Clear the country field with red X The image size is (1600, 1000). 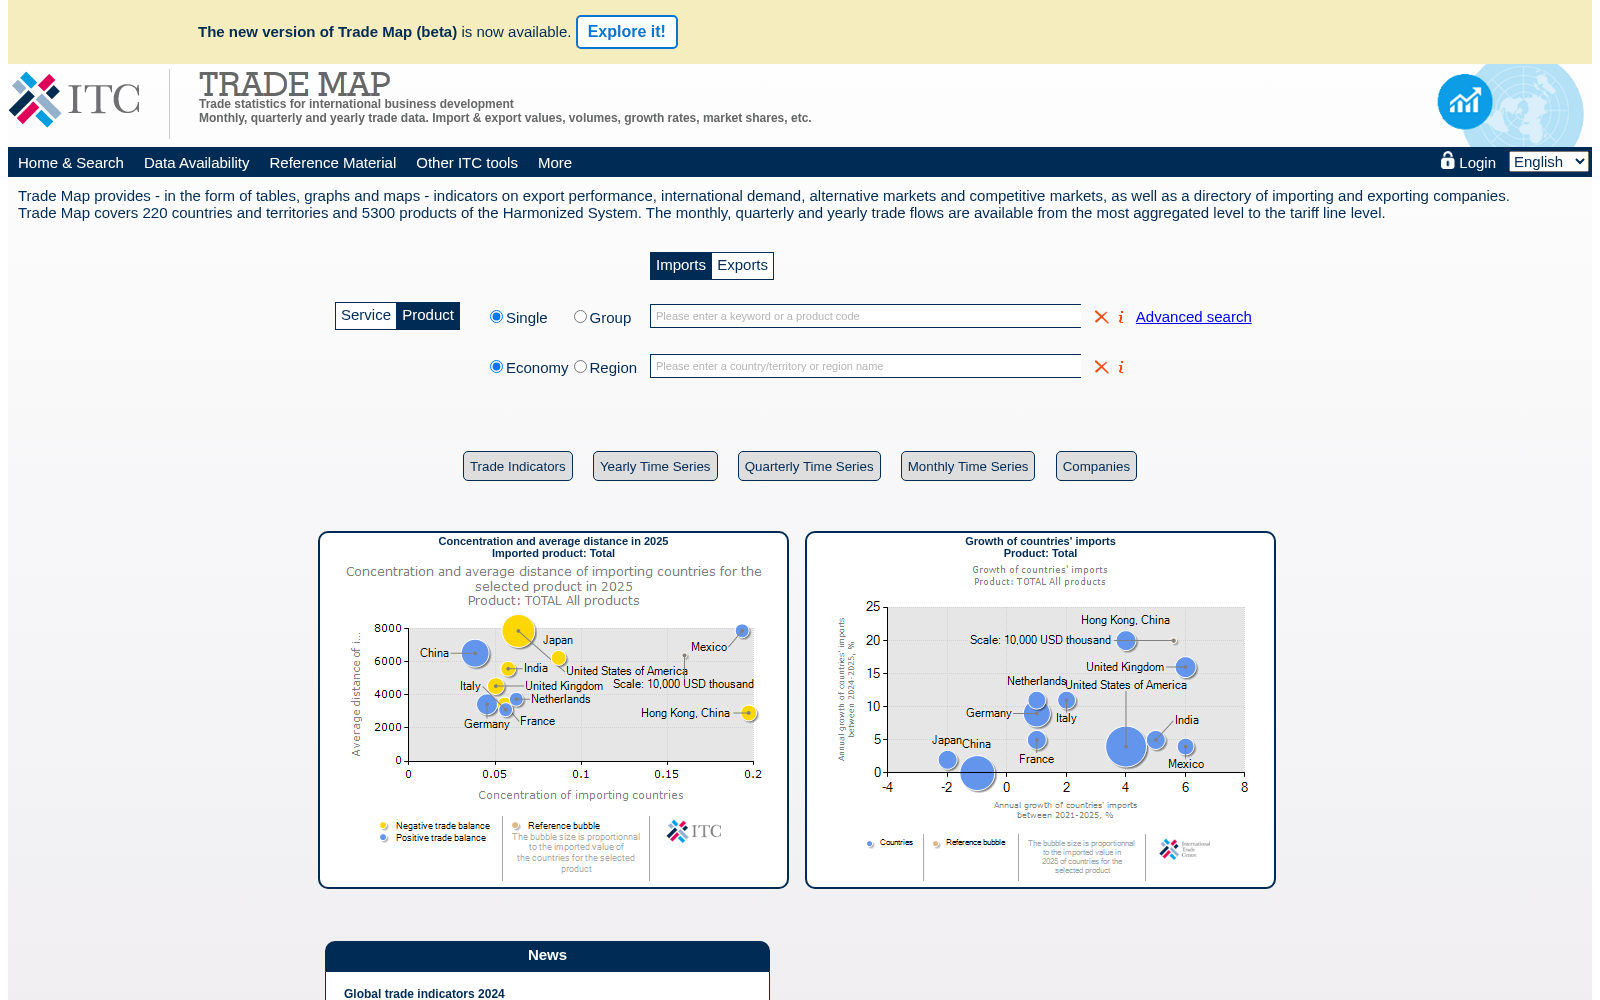click(1101, 367)
